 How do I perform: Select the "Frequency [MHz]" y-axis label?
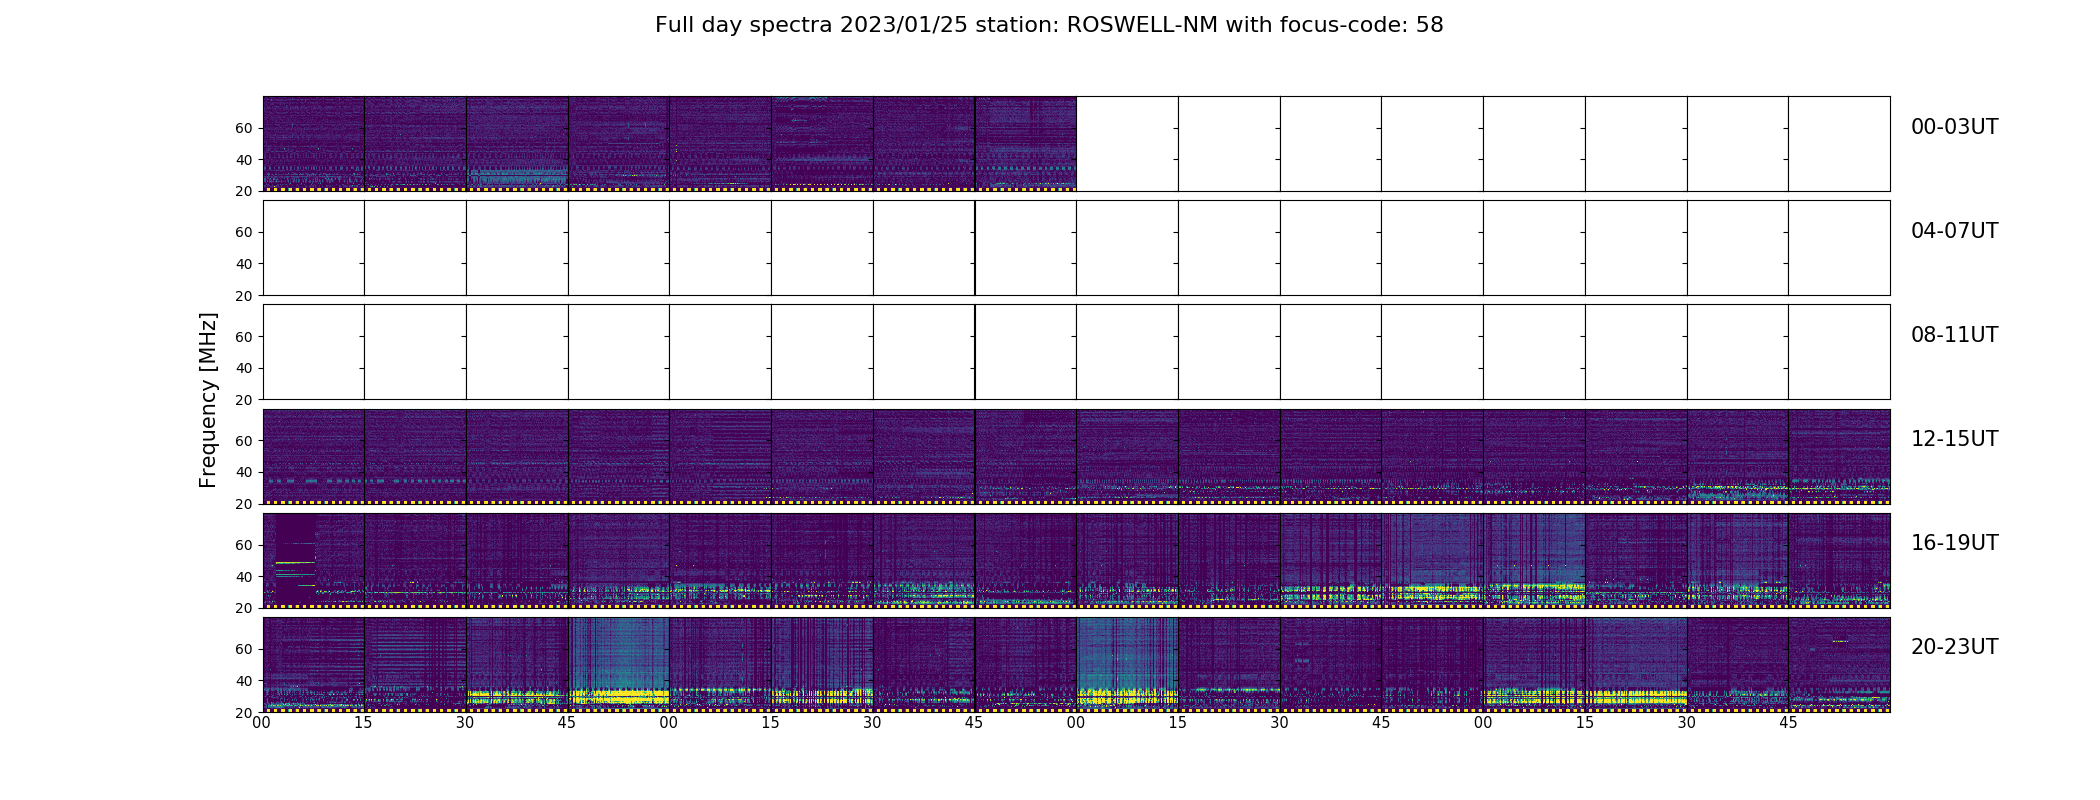tap(208, 400)
